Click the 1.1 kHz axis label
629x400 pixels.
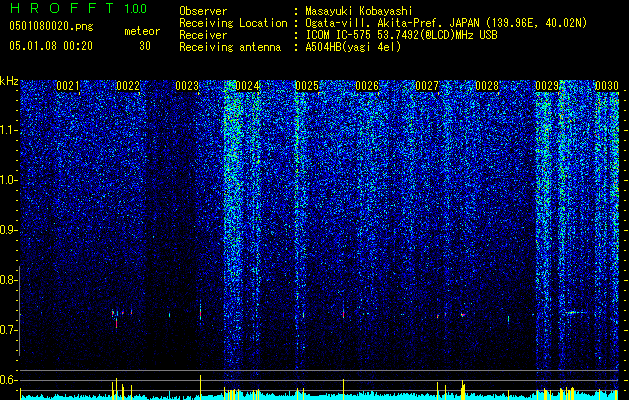8,130
